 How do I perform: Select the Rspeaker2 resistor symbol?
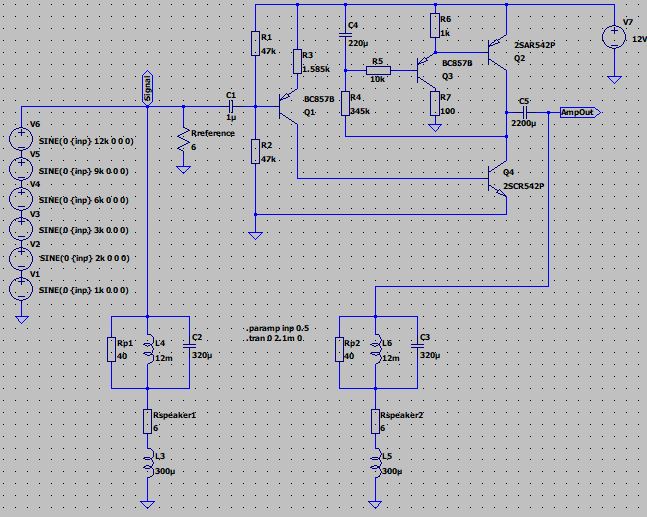click(375, 421)
